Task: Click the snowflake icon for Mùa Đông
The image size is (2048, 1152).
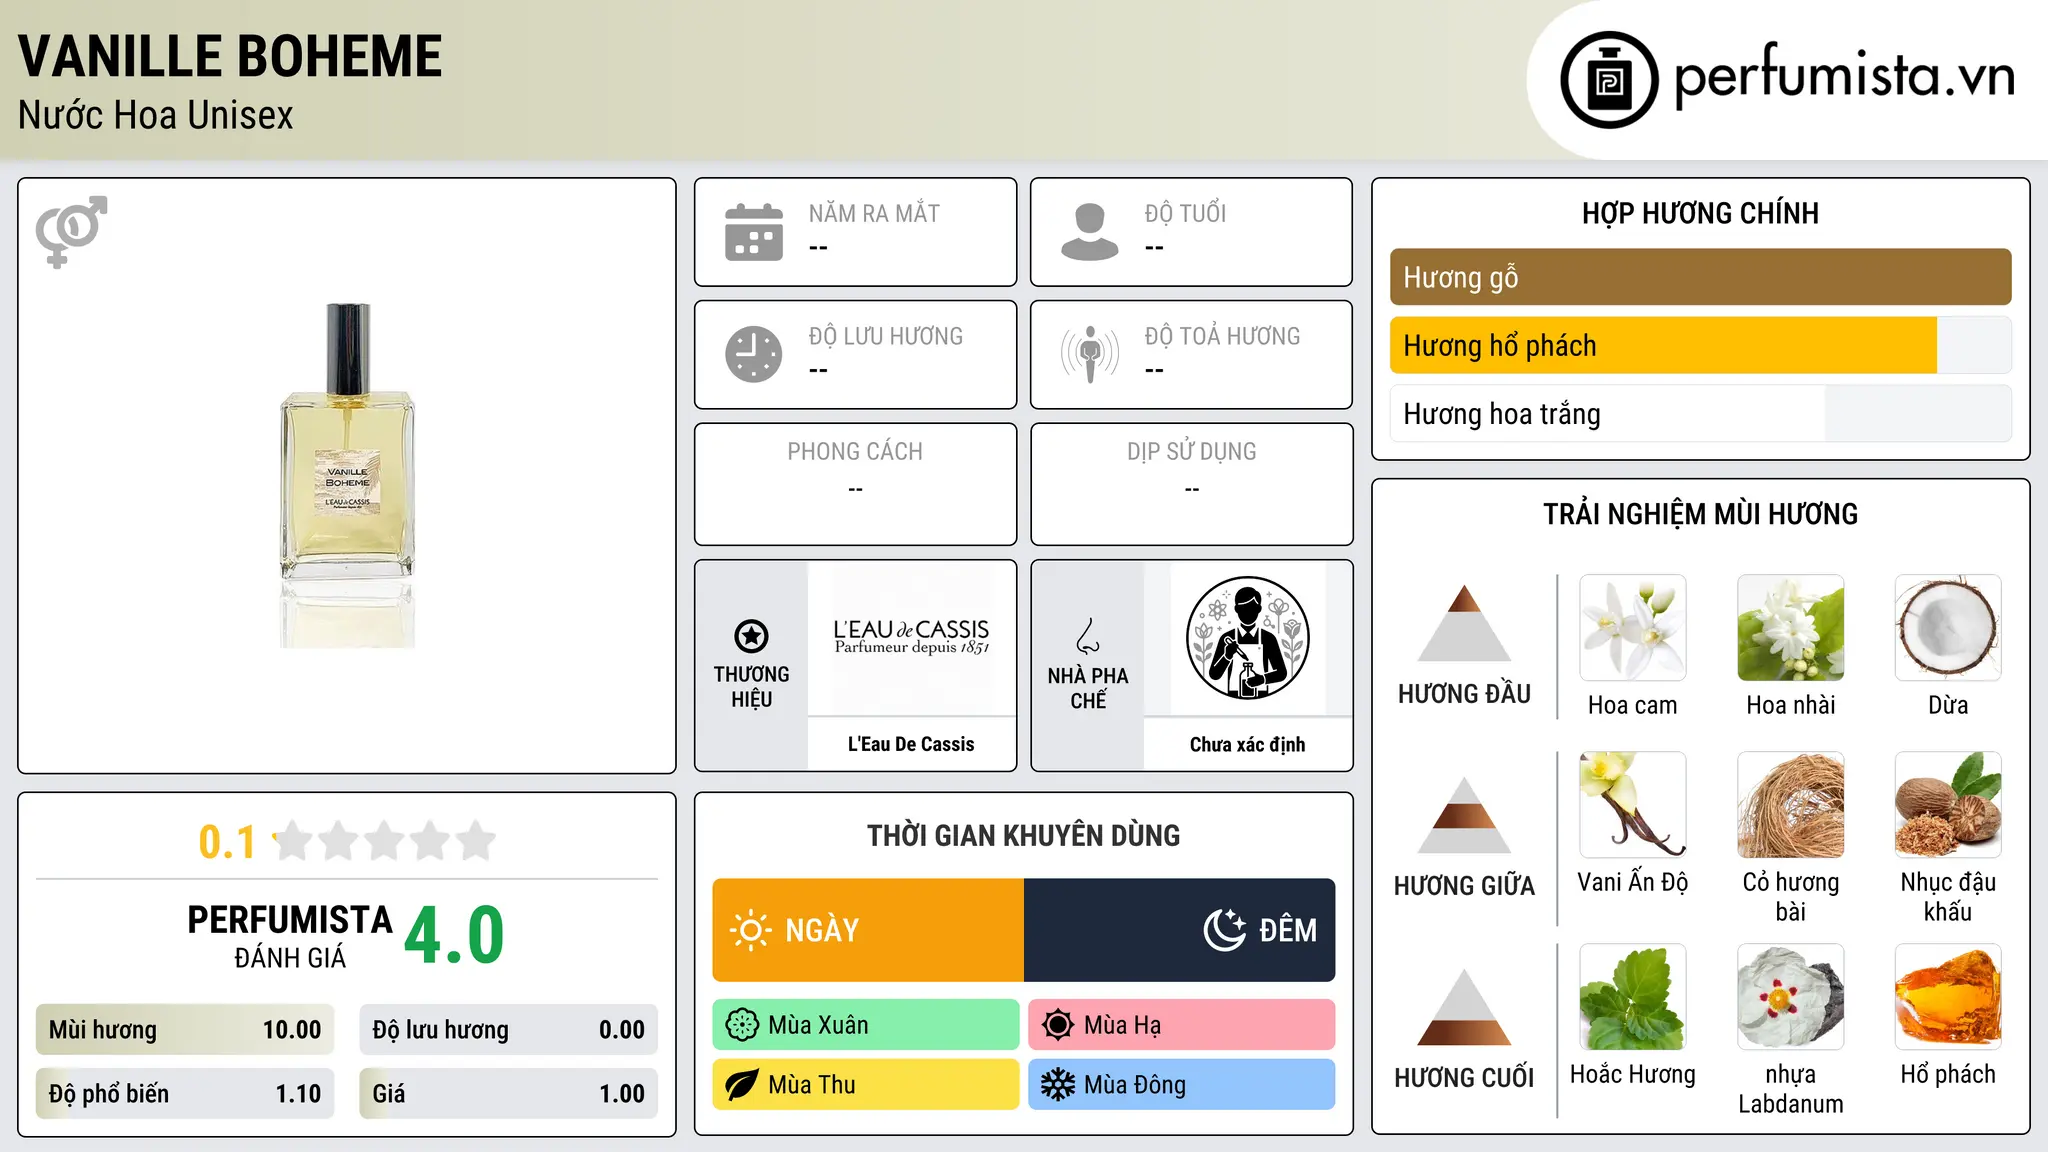Action: pyautogui.click(x=1058, y=1085)
